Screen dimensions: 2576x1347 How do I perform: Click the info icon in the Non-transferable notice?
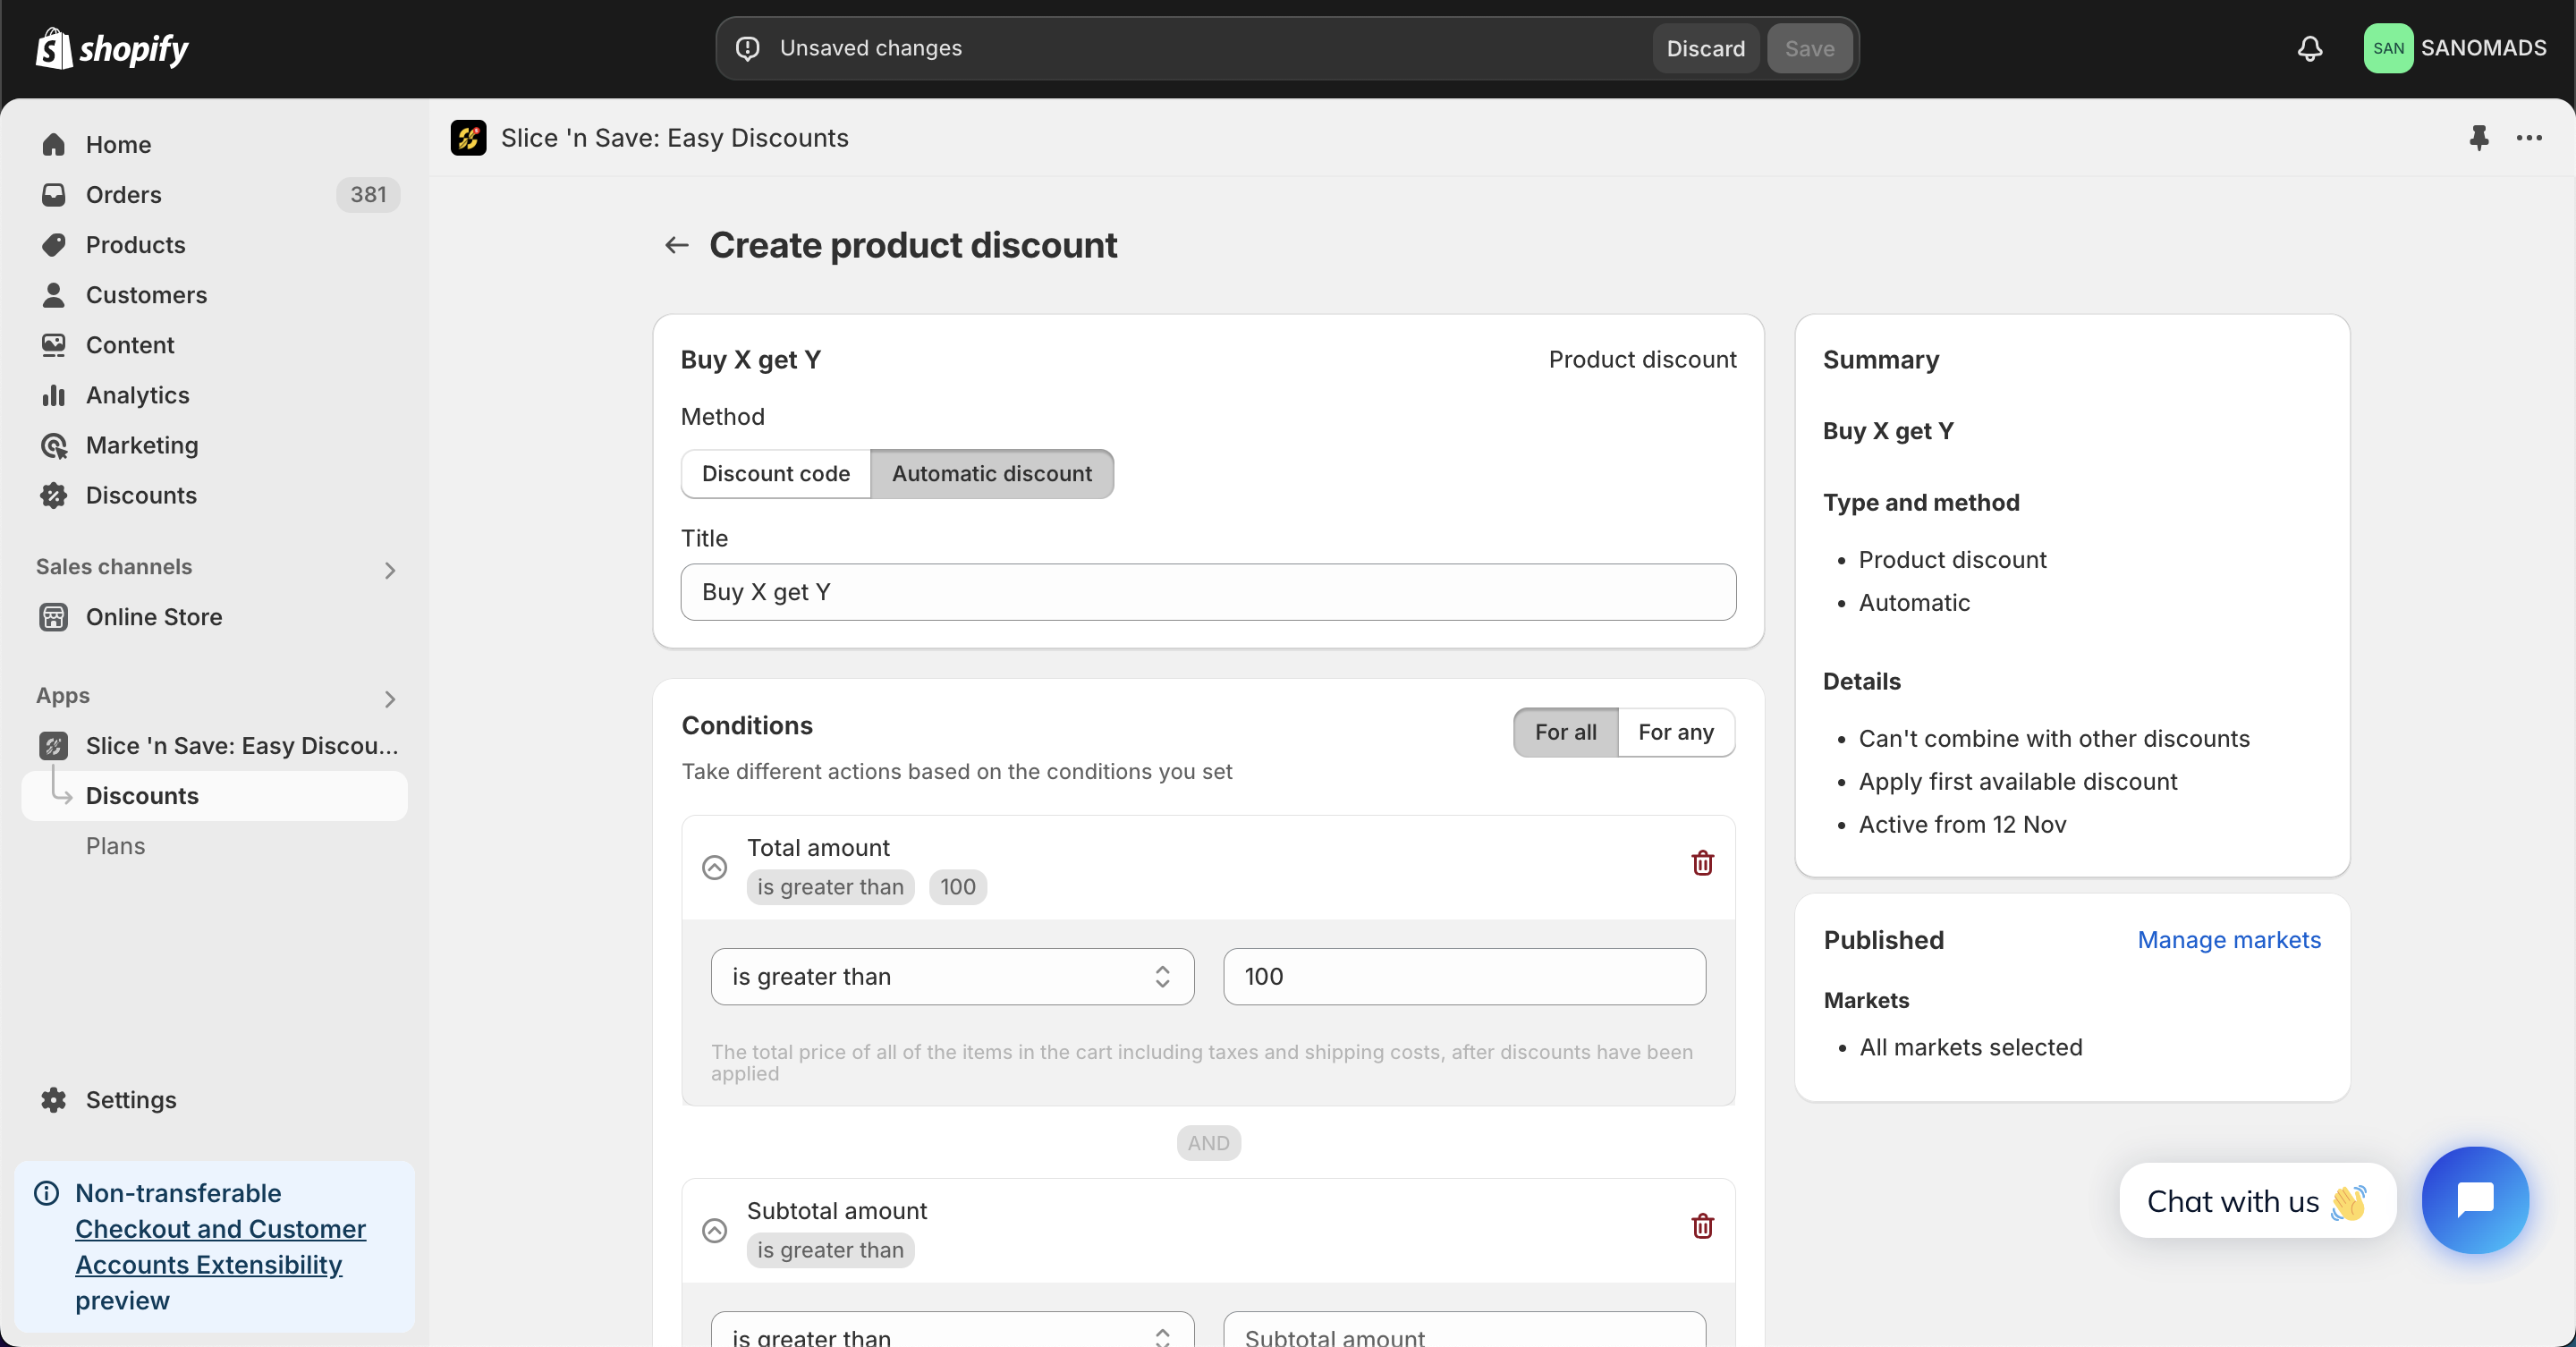(47, 1193)
